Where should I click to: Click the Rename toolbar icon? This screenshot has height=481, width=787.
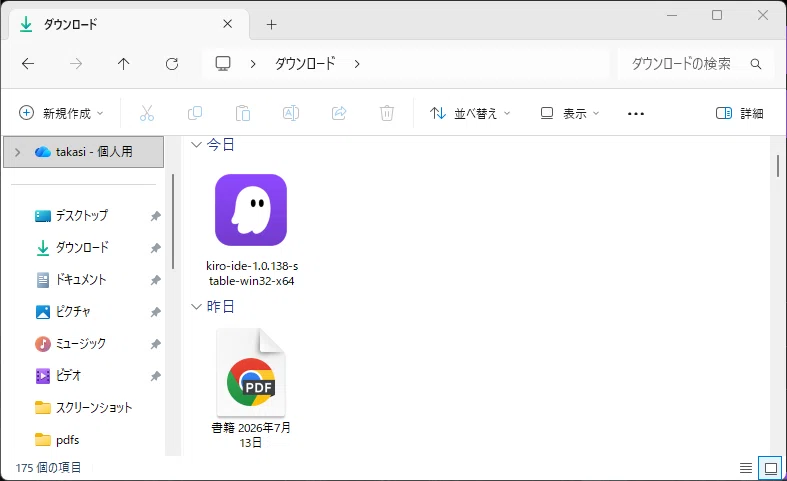291,113
